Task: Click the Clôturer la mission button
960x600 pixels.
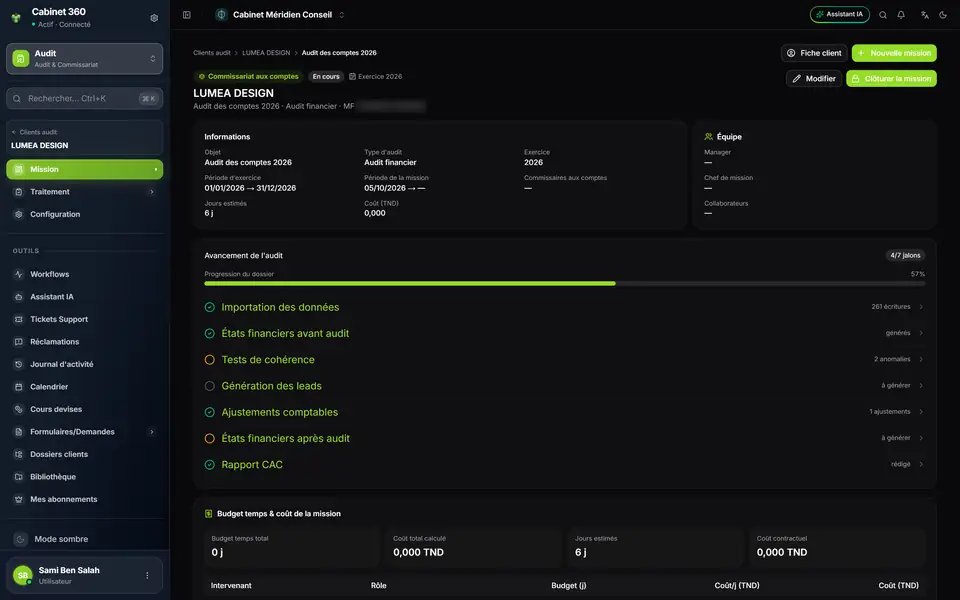Action: pos(891,78)
